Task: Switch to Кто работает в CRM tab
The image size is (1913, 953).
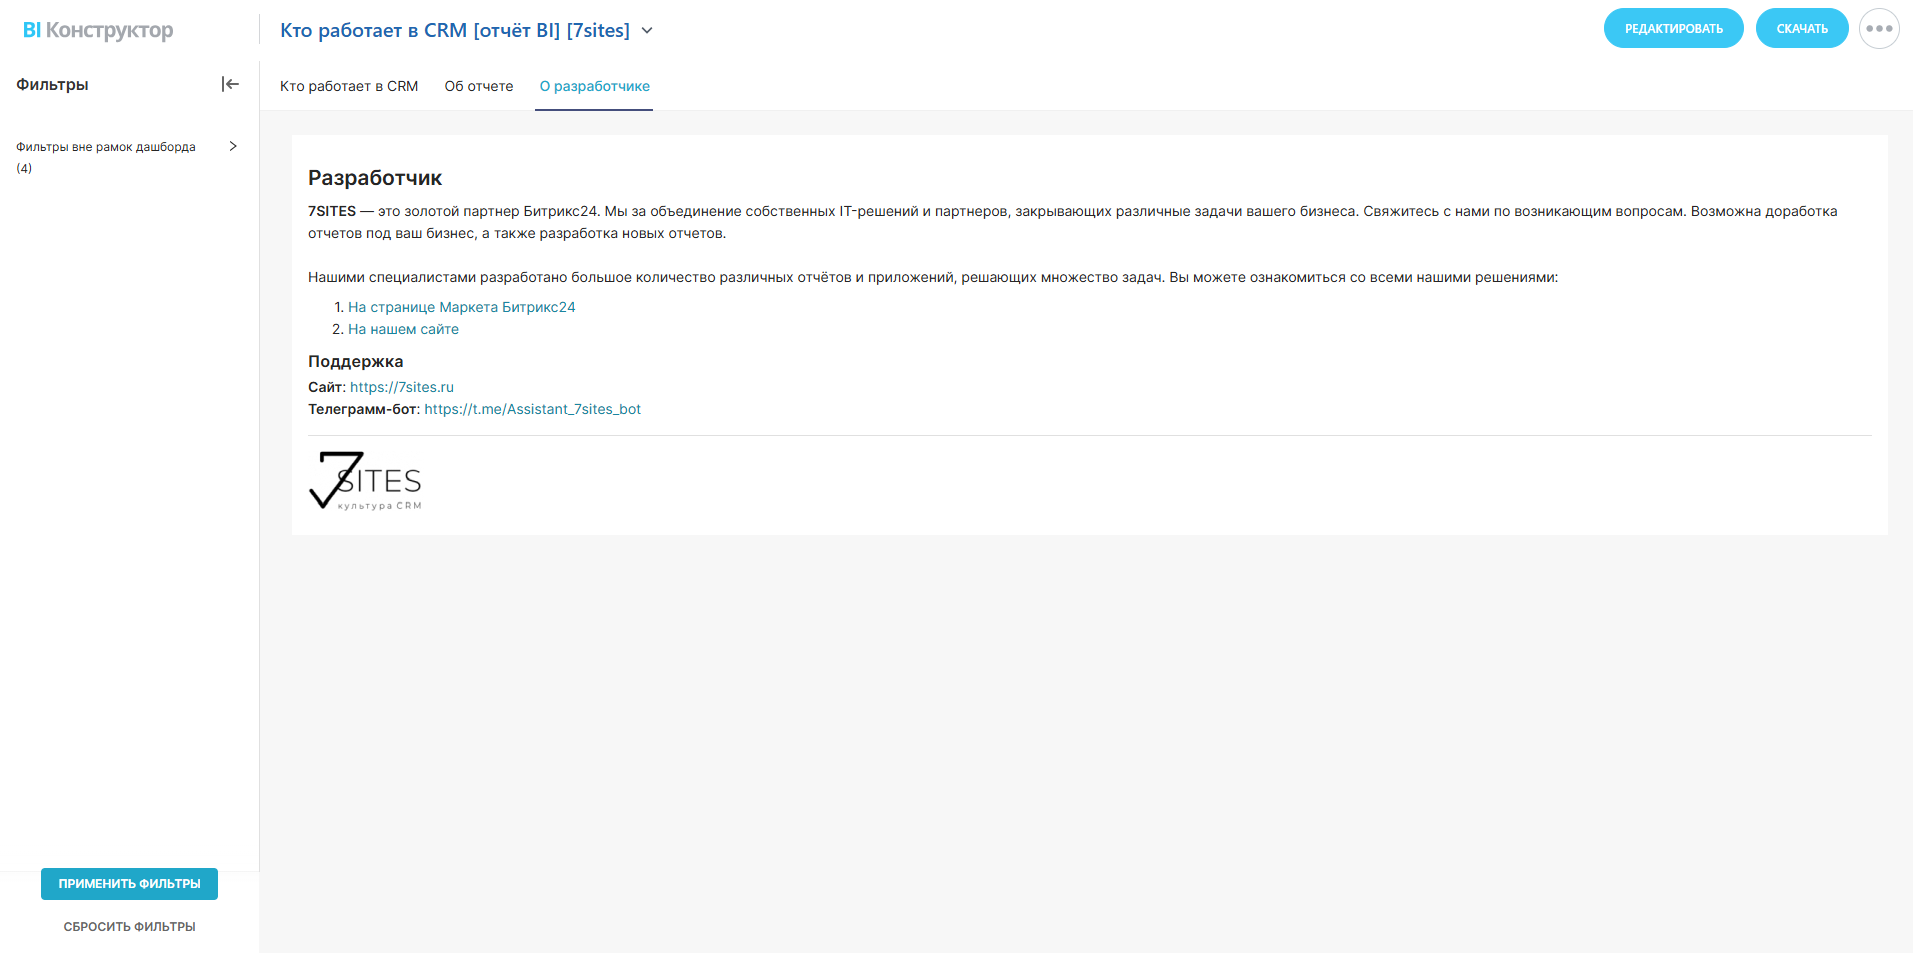Action: [x=349, y=86]
